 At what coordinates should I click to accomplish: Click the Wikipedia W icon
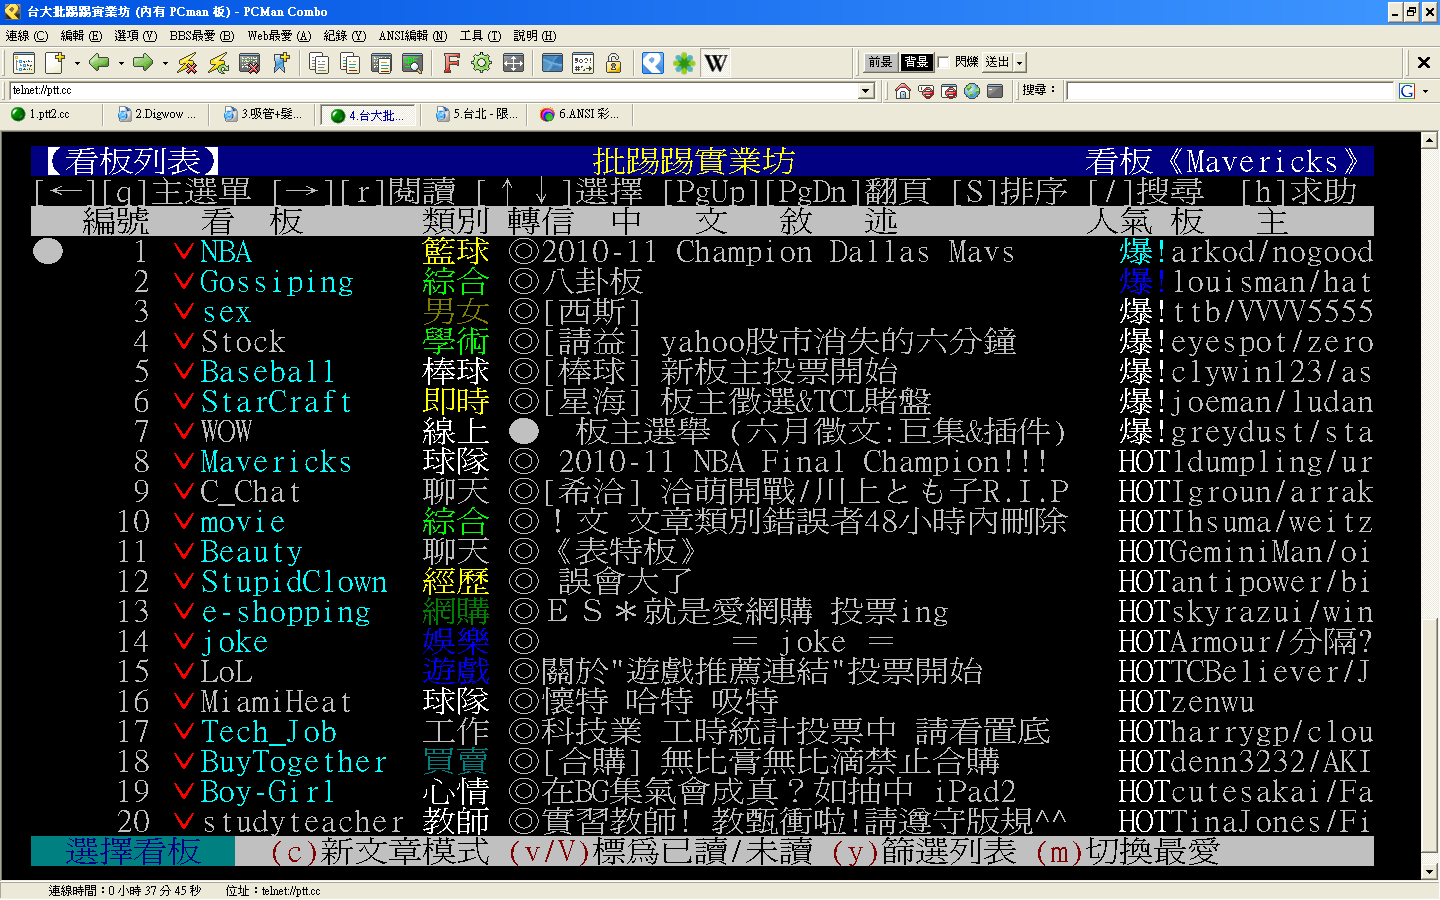[716, 63]
